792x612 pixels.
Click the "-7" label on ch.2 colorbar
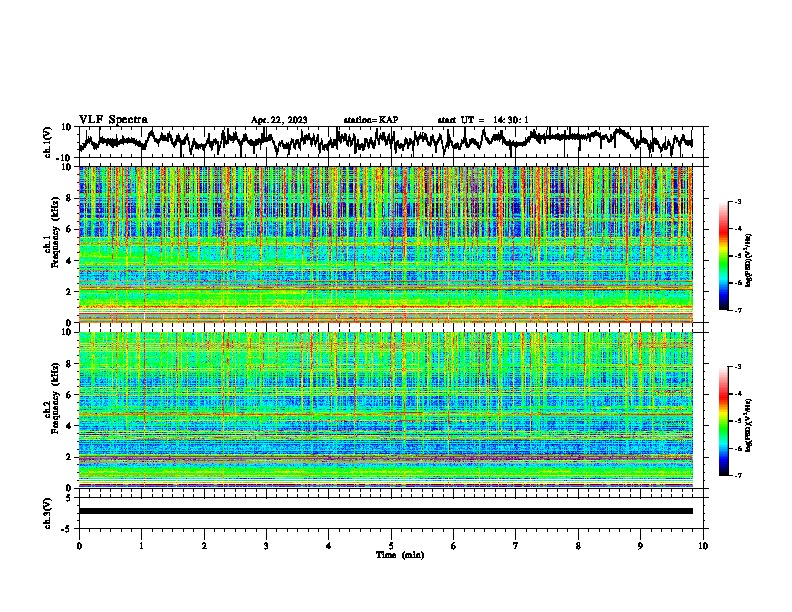point(737,476)
